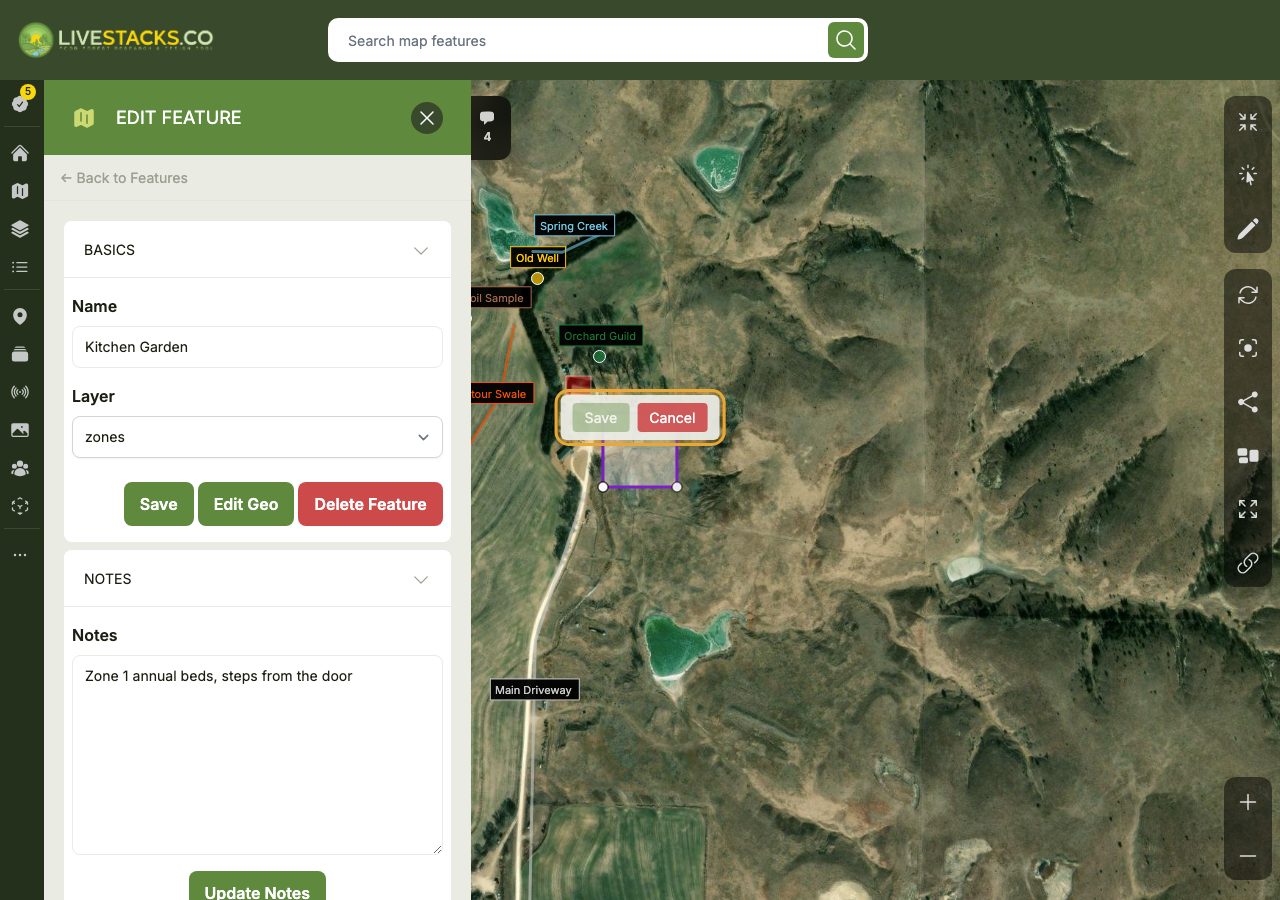The image size is (1280, 900).
Task: Click the green Orchard Guild point marker
Action: [599, 356]
